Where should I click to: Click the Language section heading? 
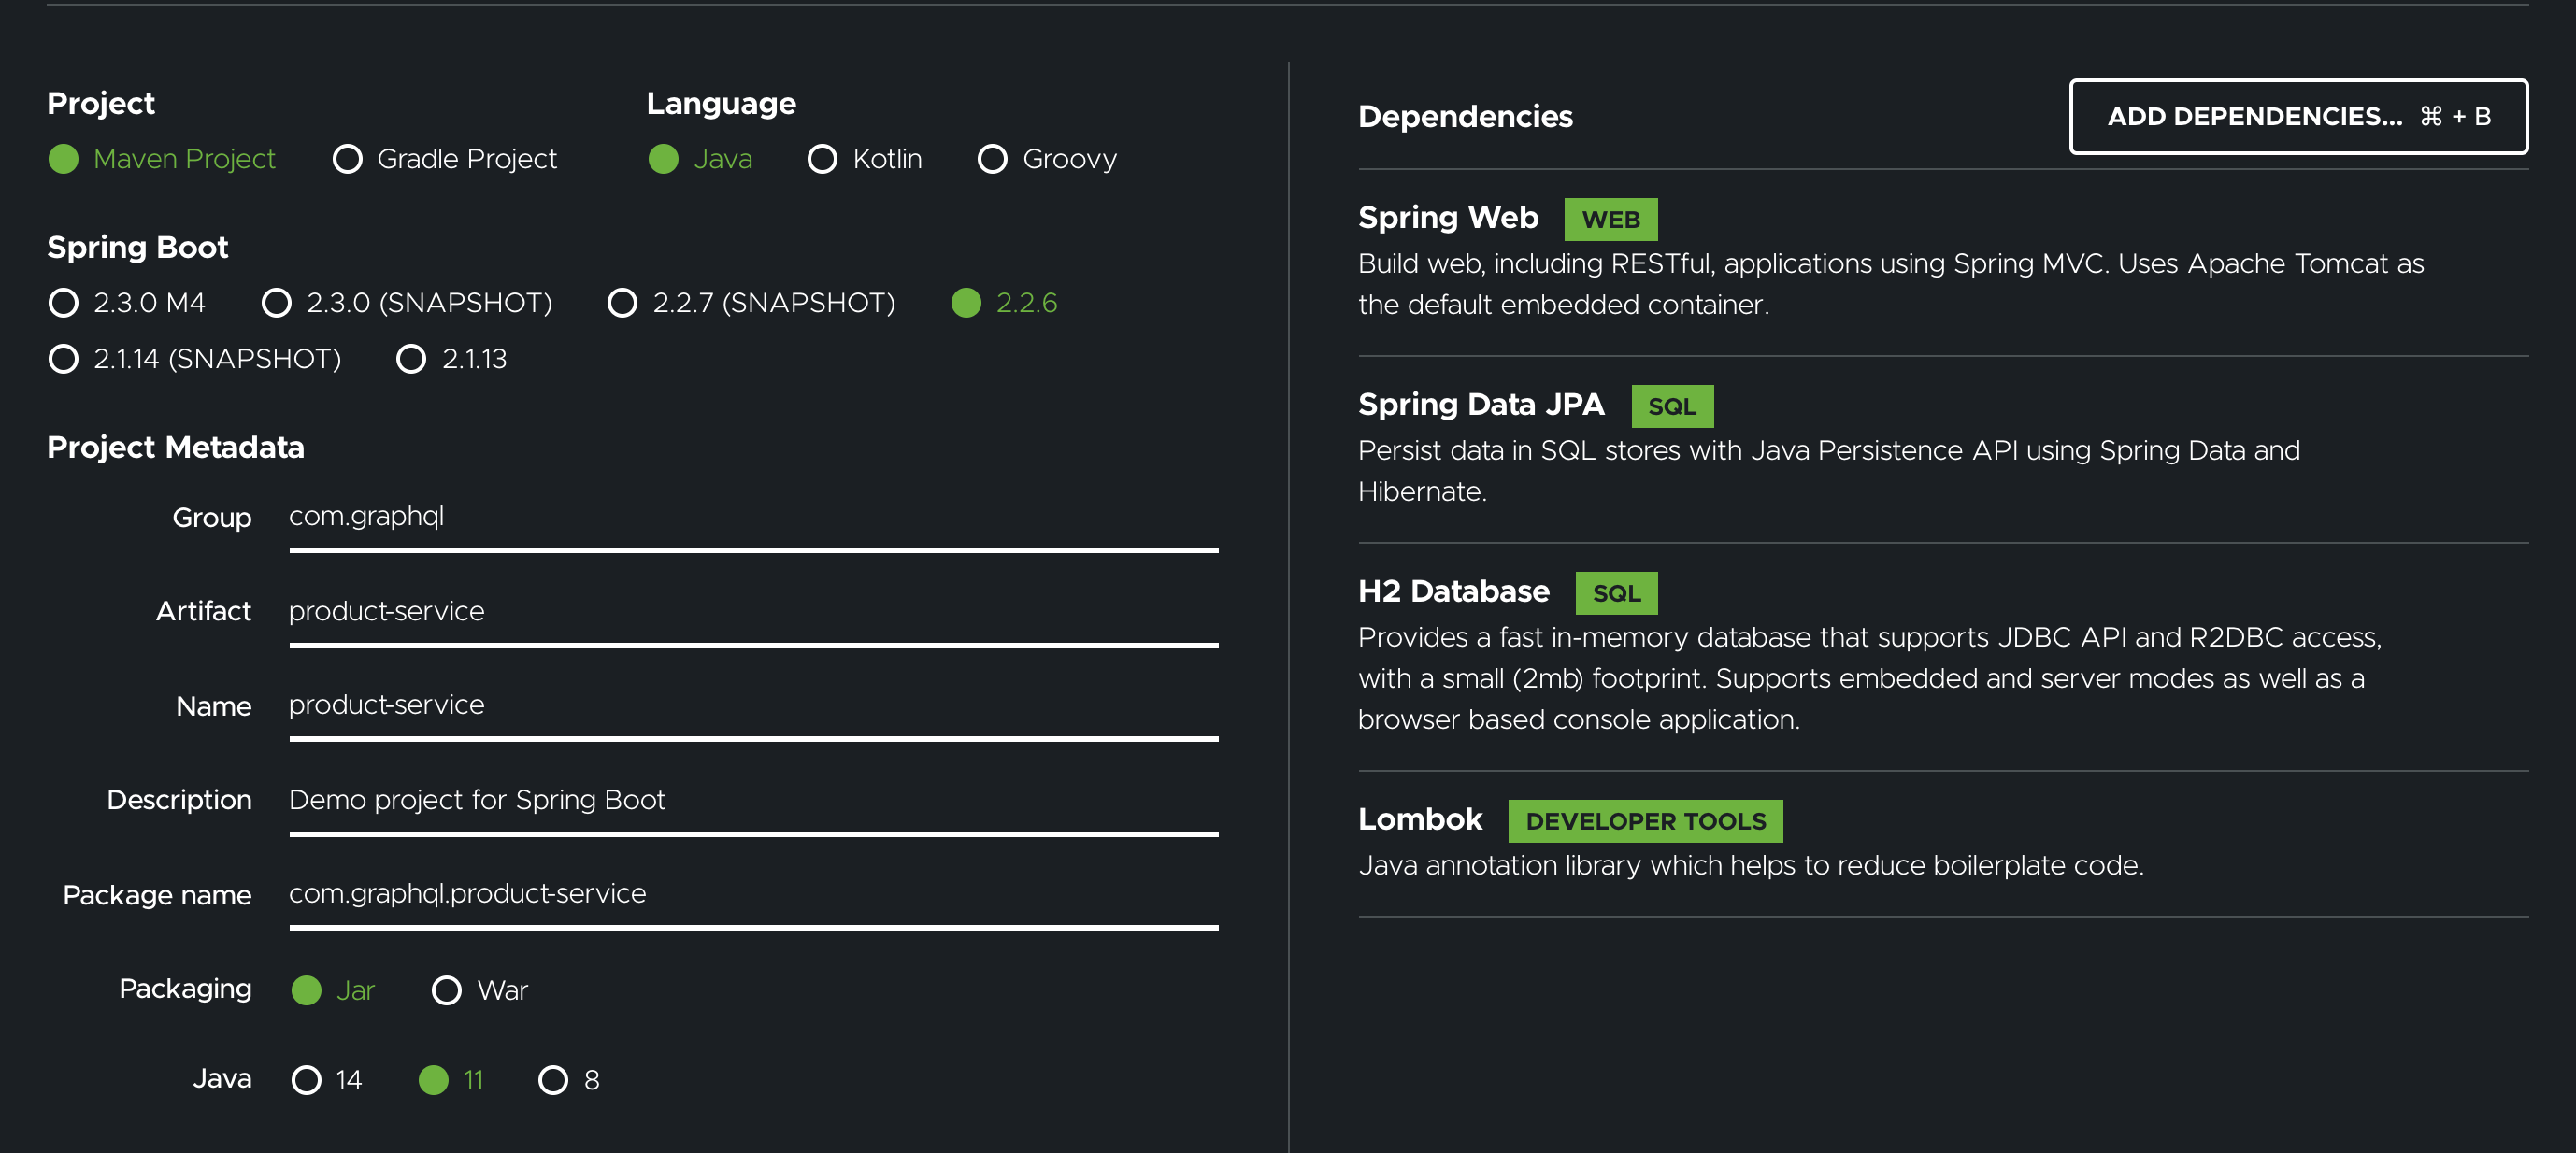[721, 104]
